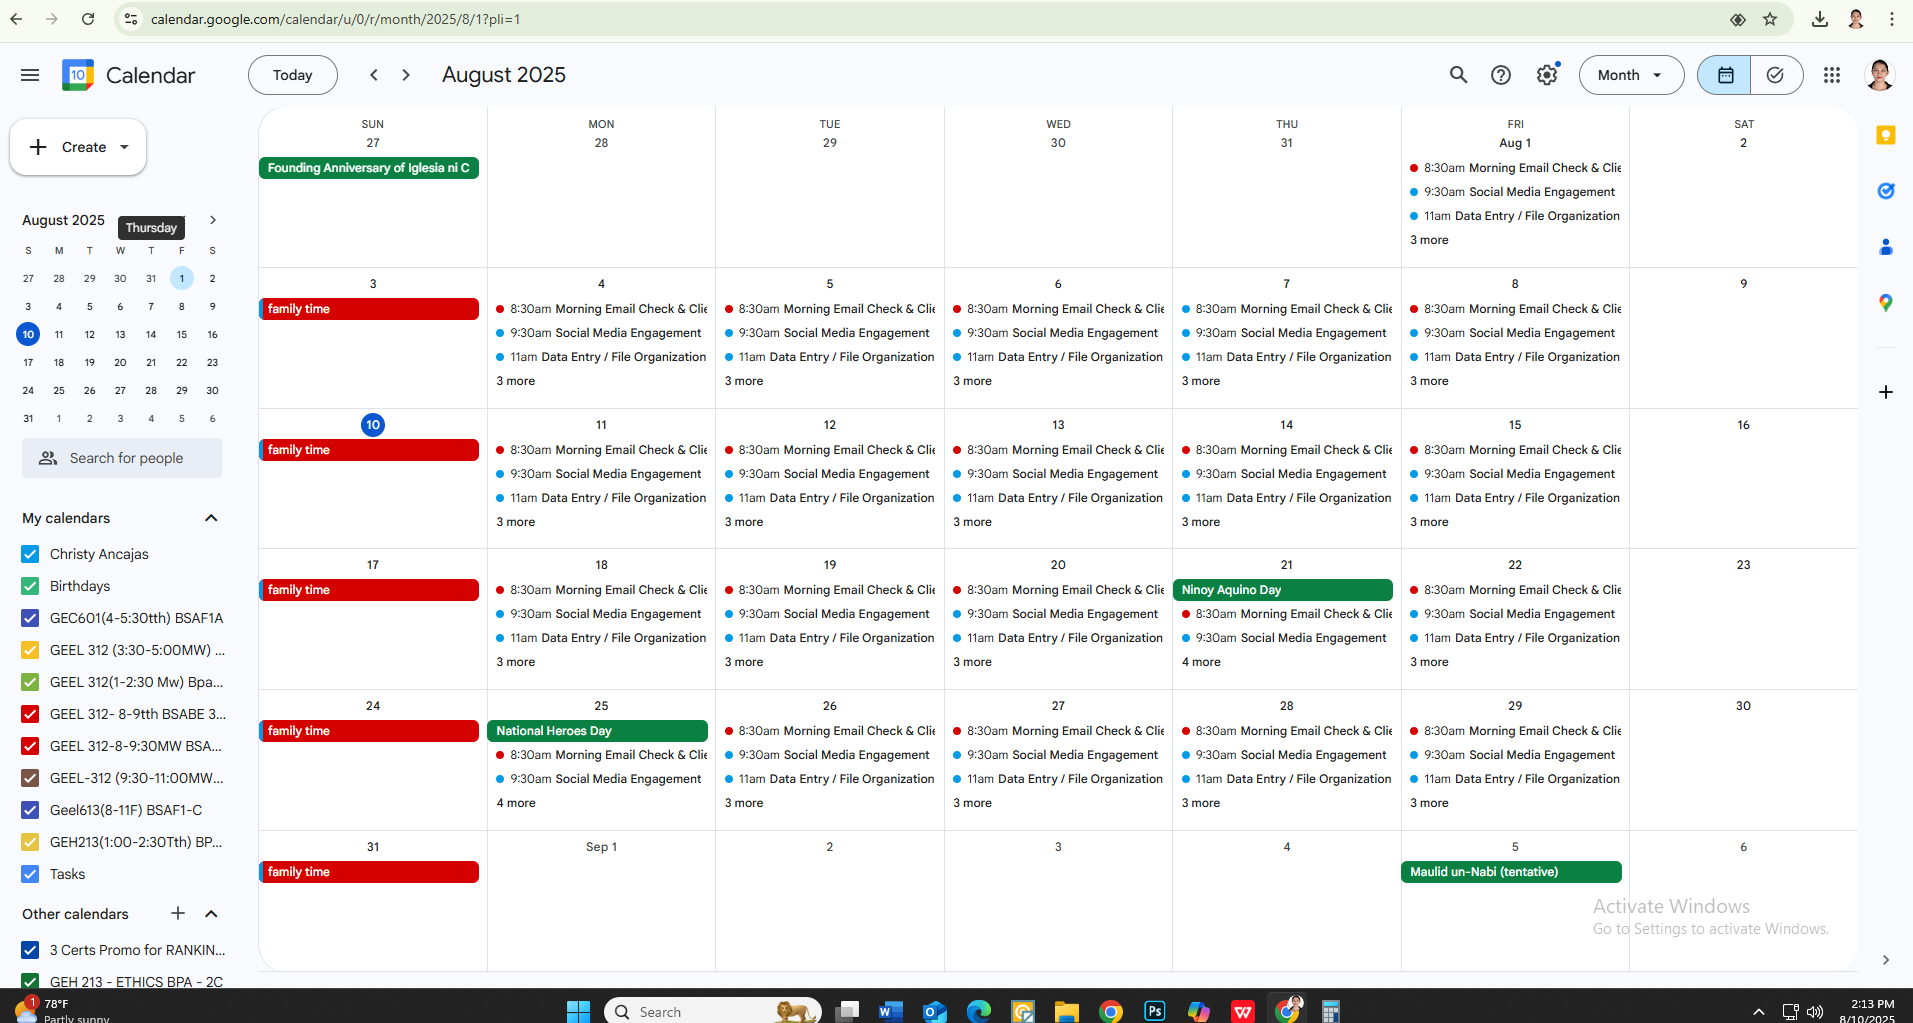Advance mini calendar to next month
Viewport: 1913px width, 1023px height.
[x=212, y=220]
